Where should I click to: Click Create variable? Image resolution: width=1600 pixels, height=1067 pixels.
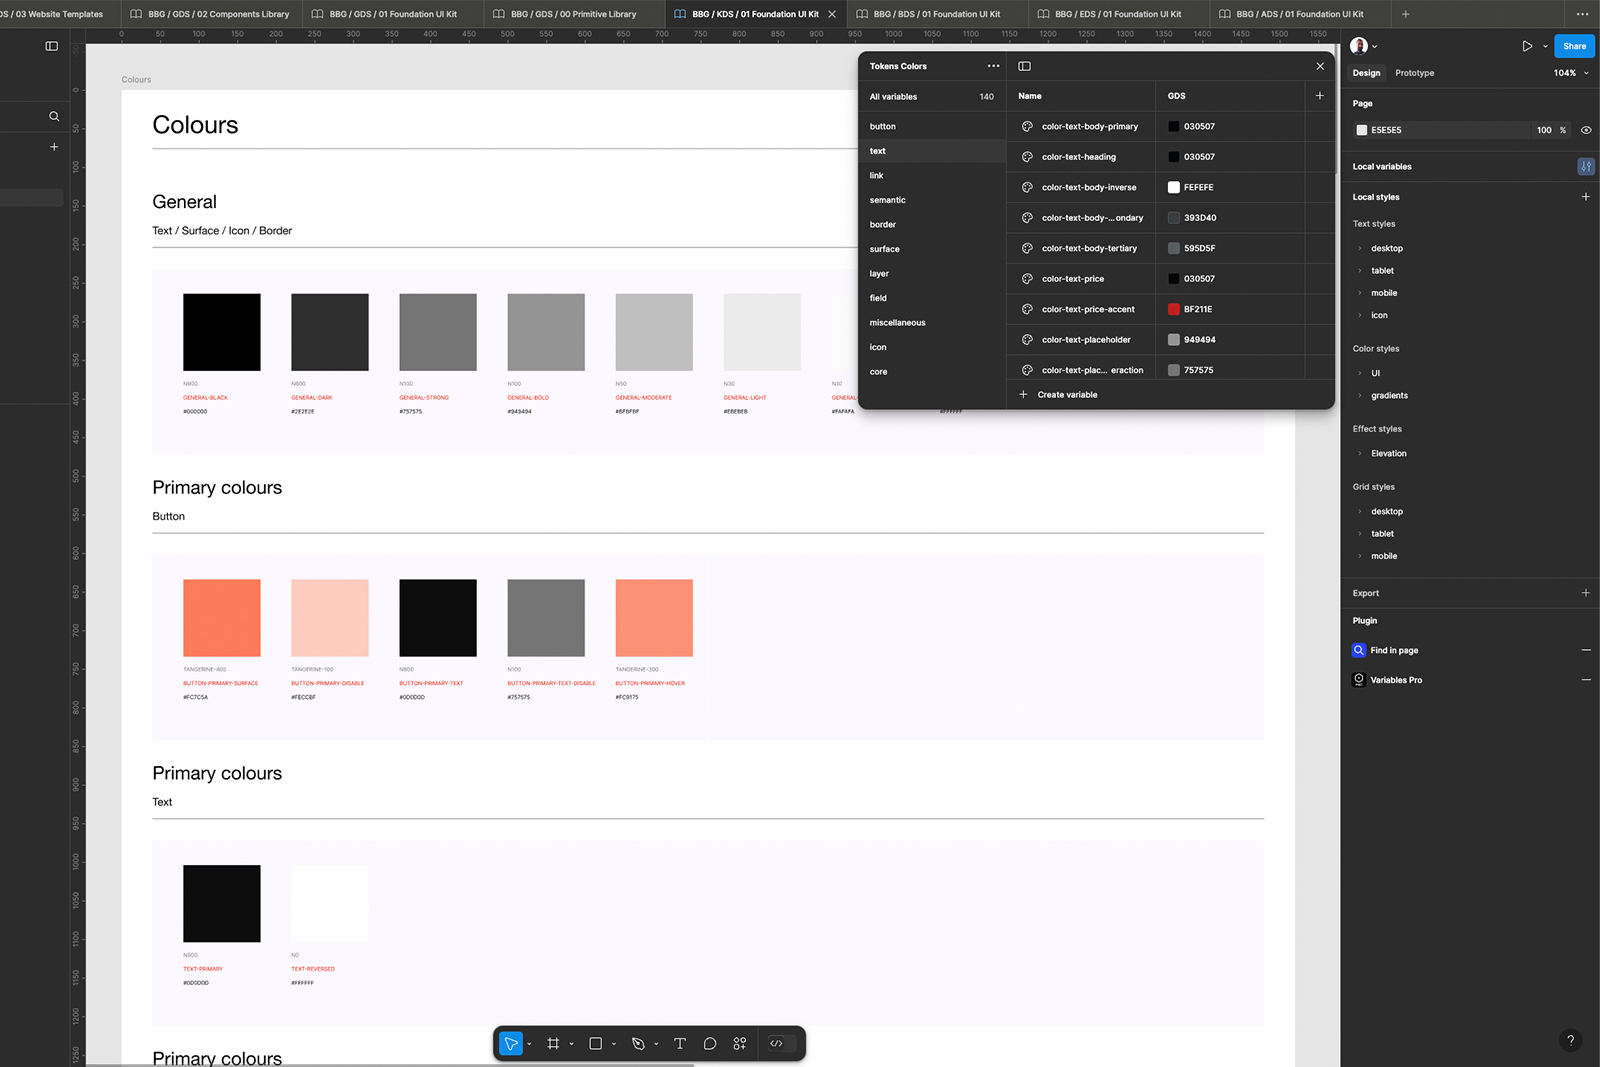tap(1066, 395)
